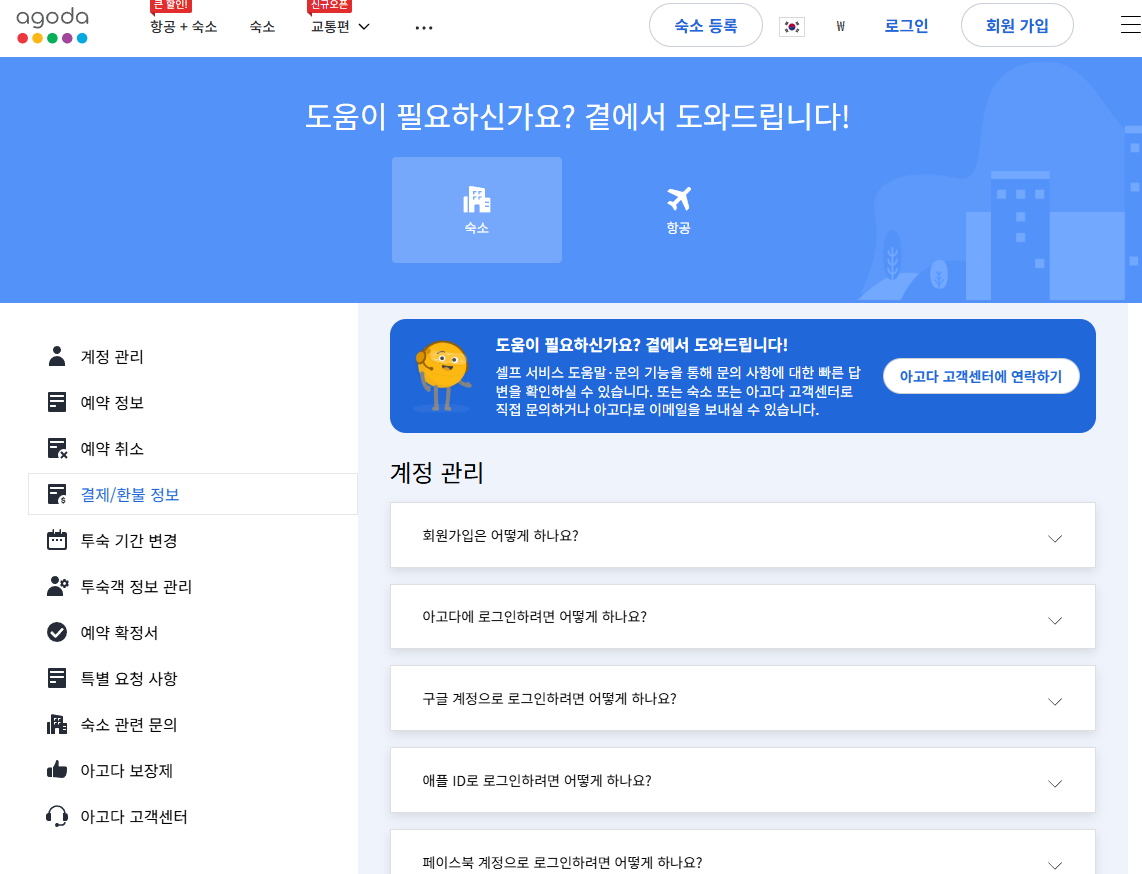Screen dimensions: 1142x874
Task: Open the 교통편 dropdown menu
Action: tap(340, 27)
